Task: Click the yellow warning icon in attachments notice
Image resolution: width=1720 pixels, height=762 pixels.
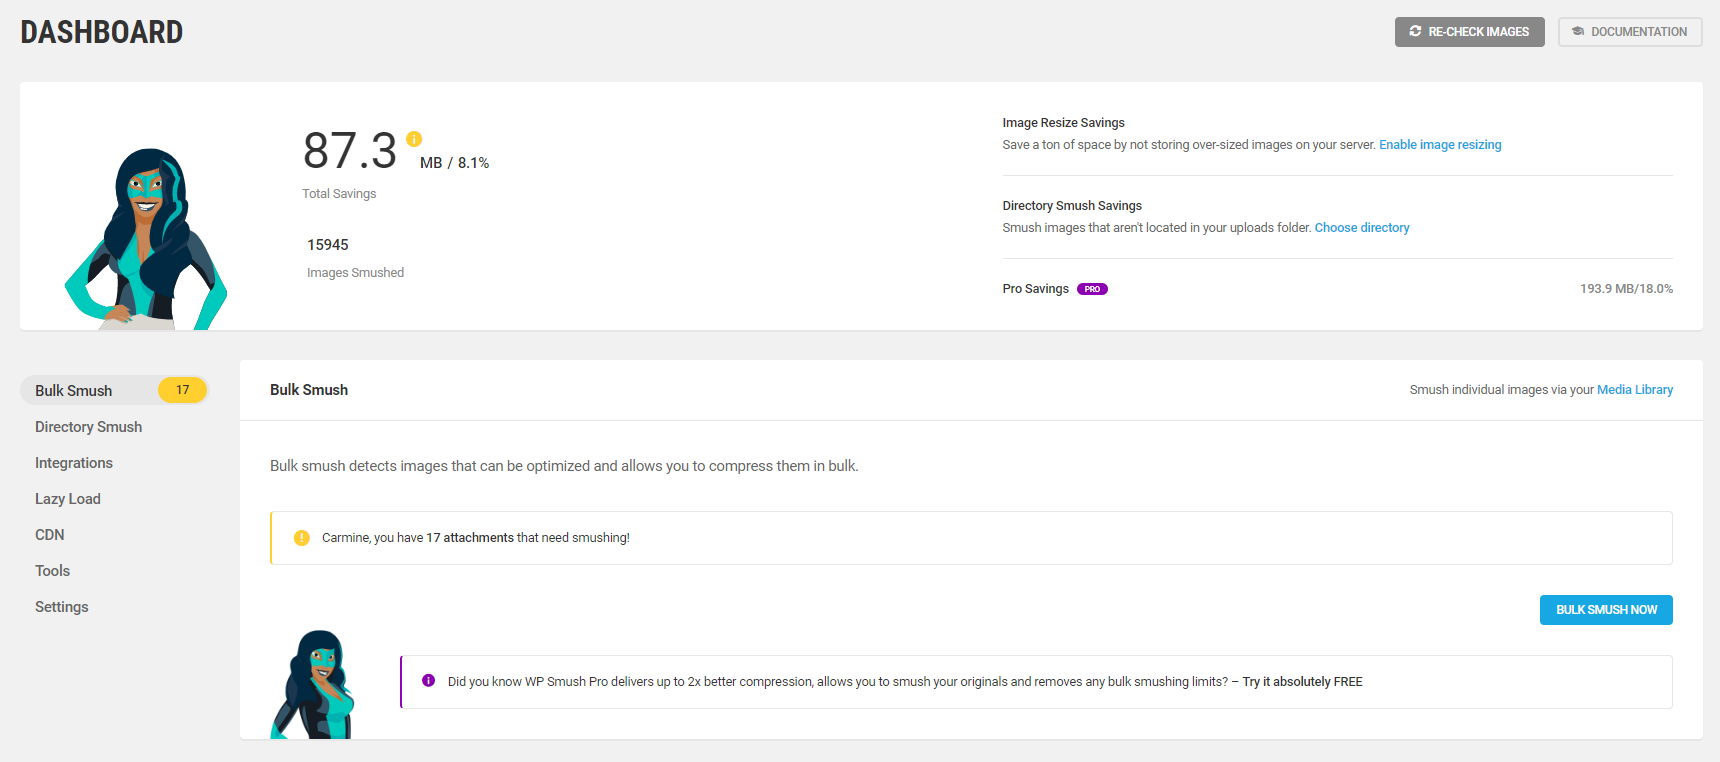Action: click(302, 538)
